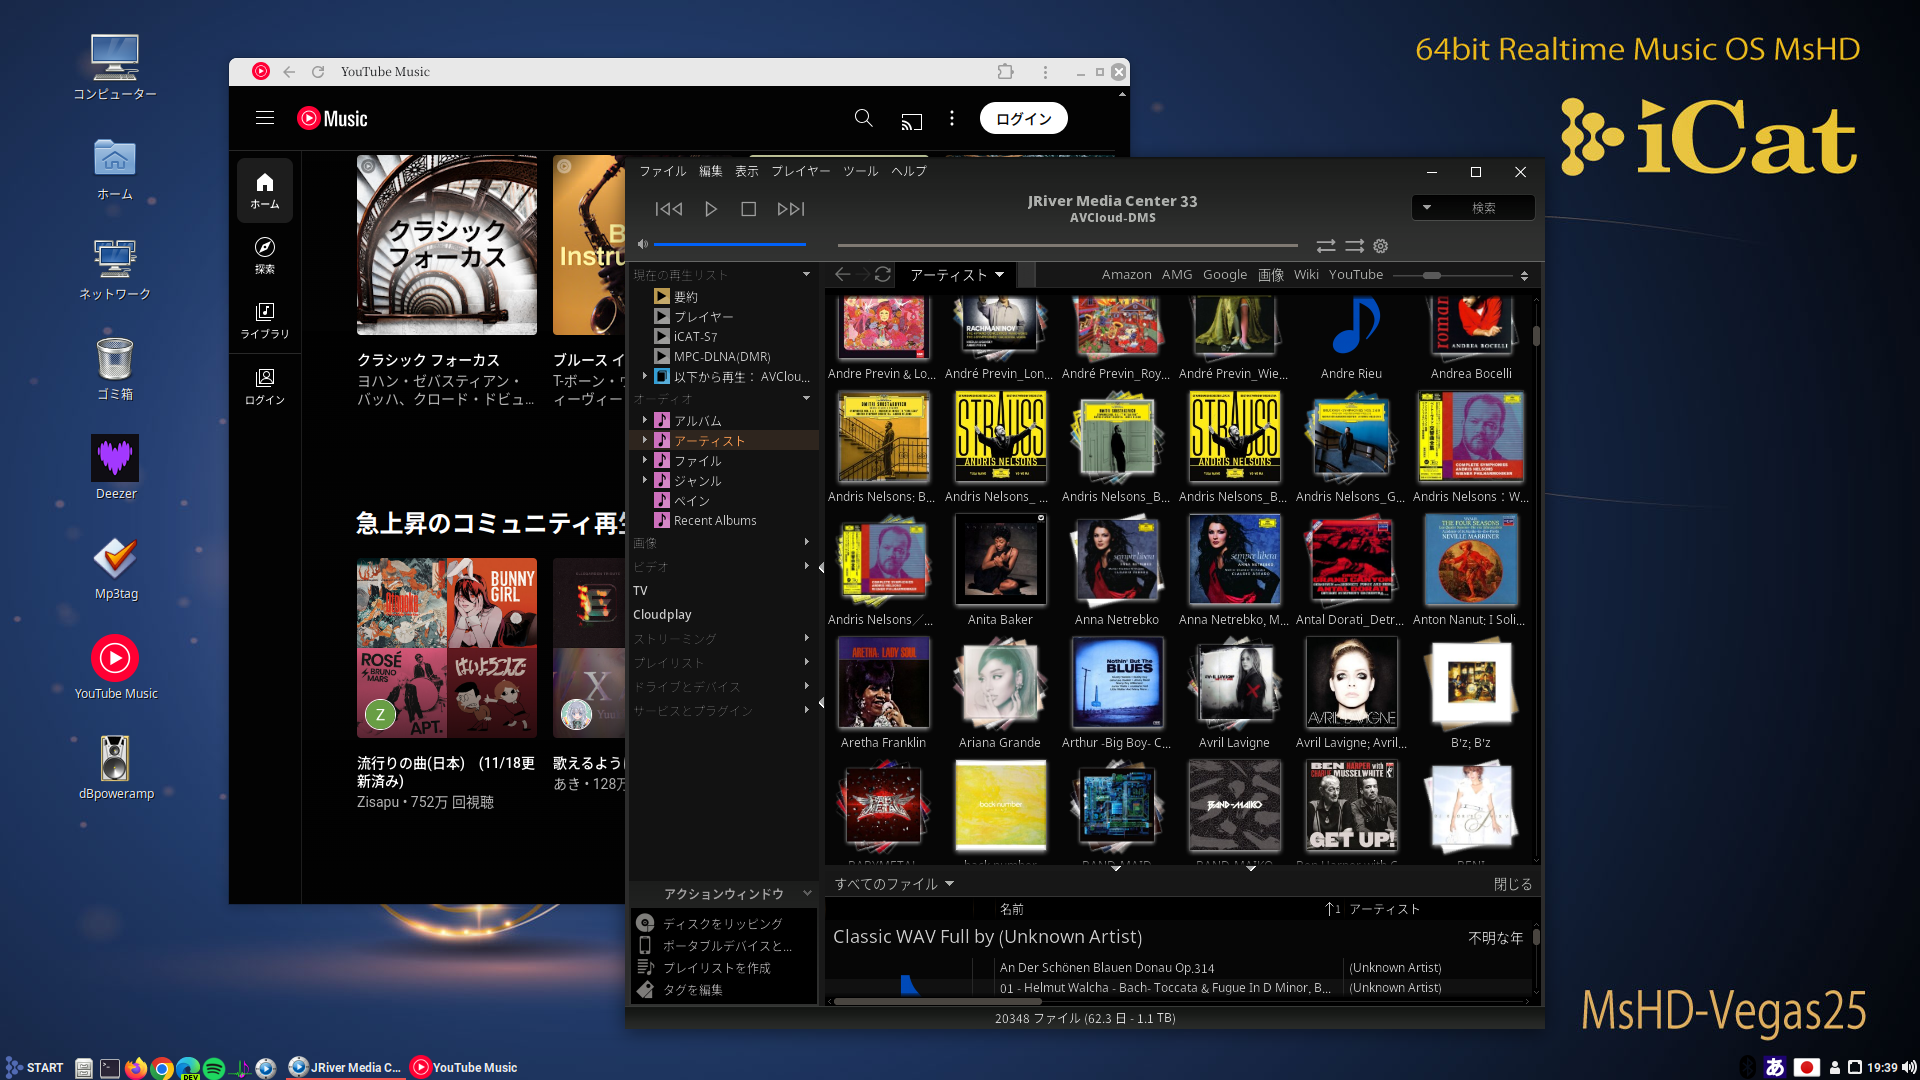Open the プレイヤー menu
1920x1080 pixels.
point(800,171)
